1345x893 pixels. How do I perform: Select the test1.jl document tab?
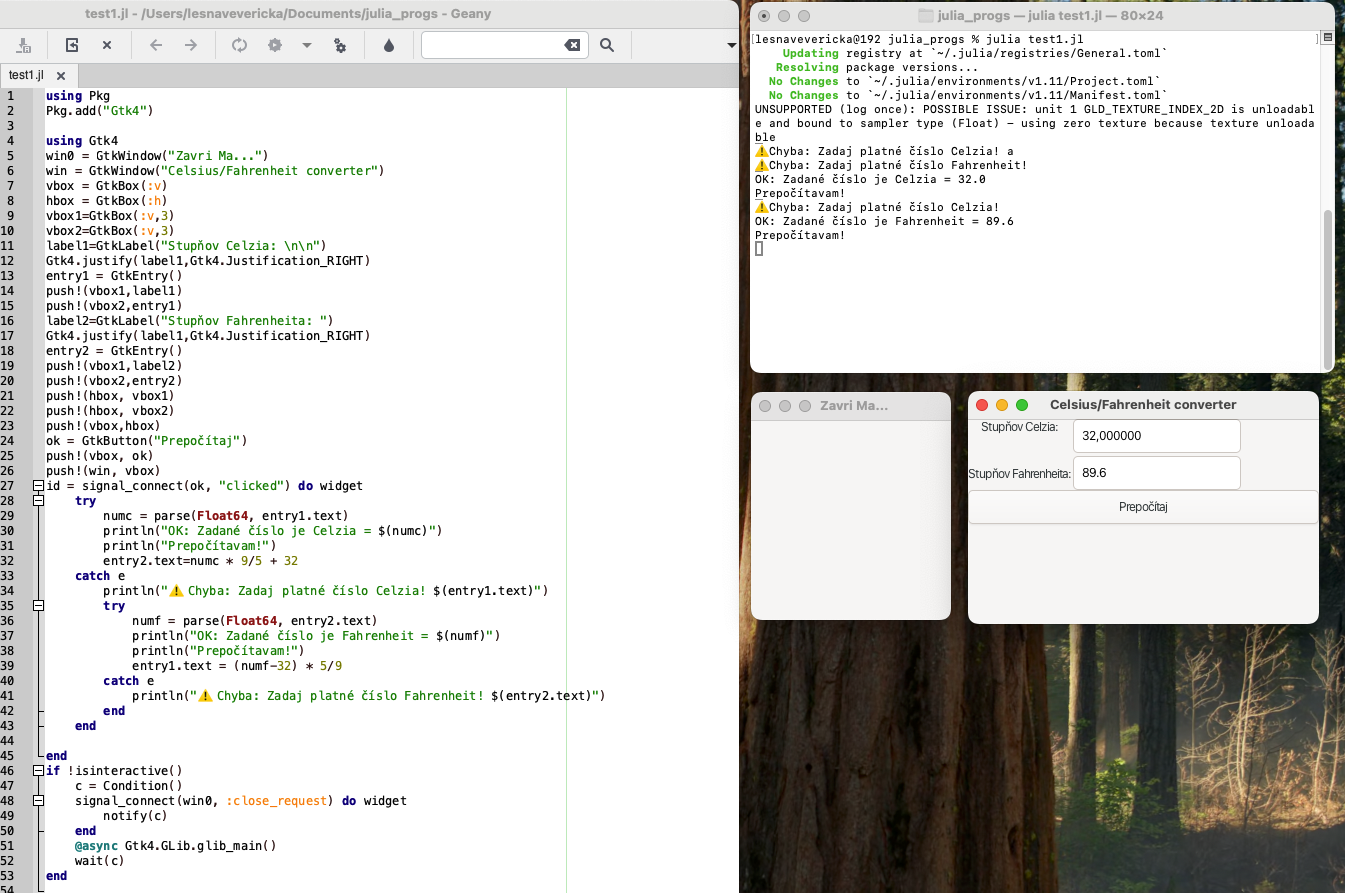pyautogui.click(x=27, y=76)
